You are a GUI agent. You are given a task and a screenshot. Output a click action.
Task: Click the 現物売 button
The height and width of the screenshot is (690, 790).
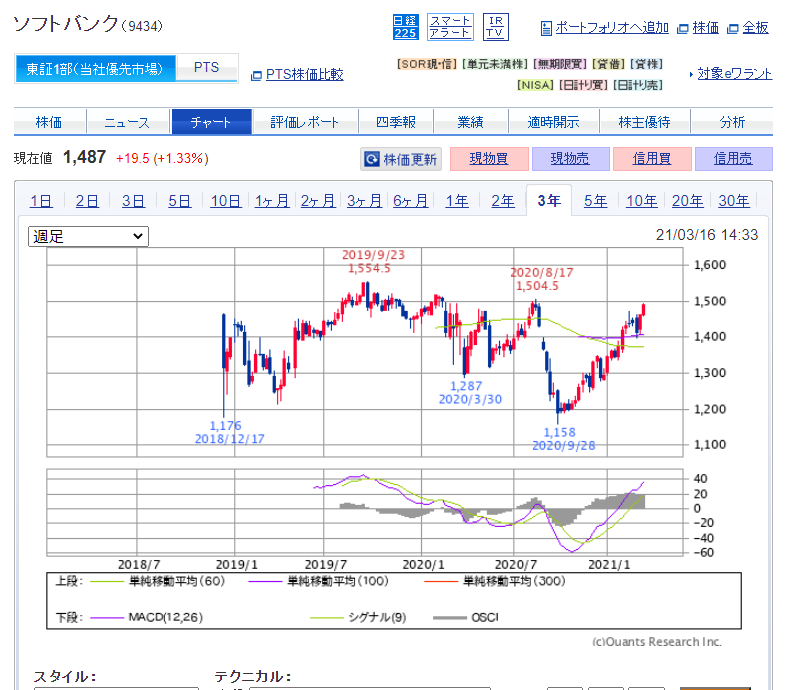(x=570, y=159)
